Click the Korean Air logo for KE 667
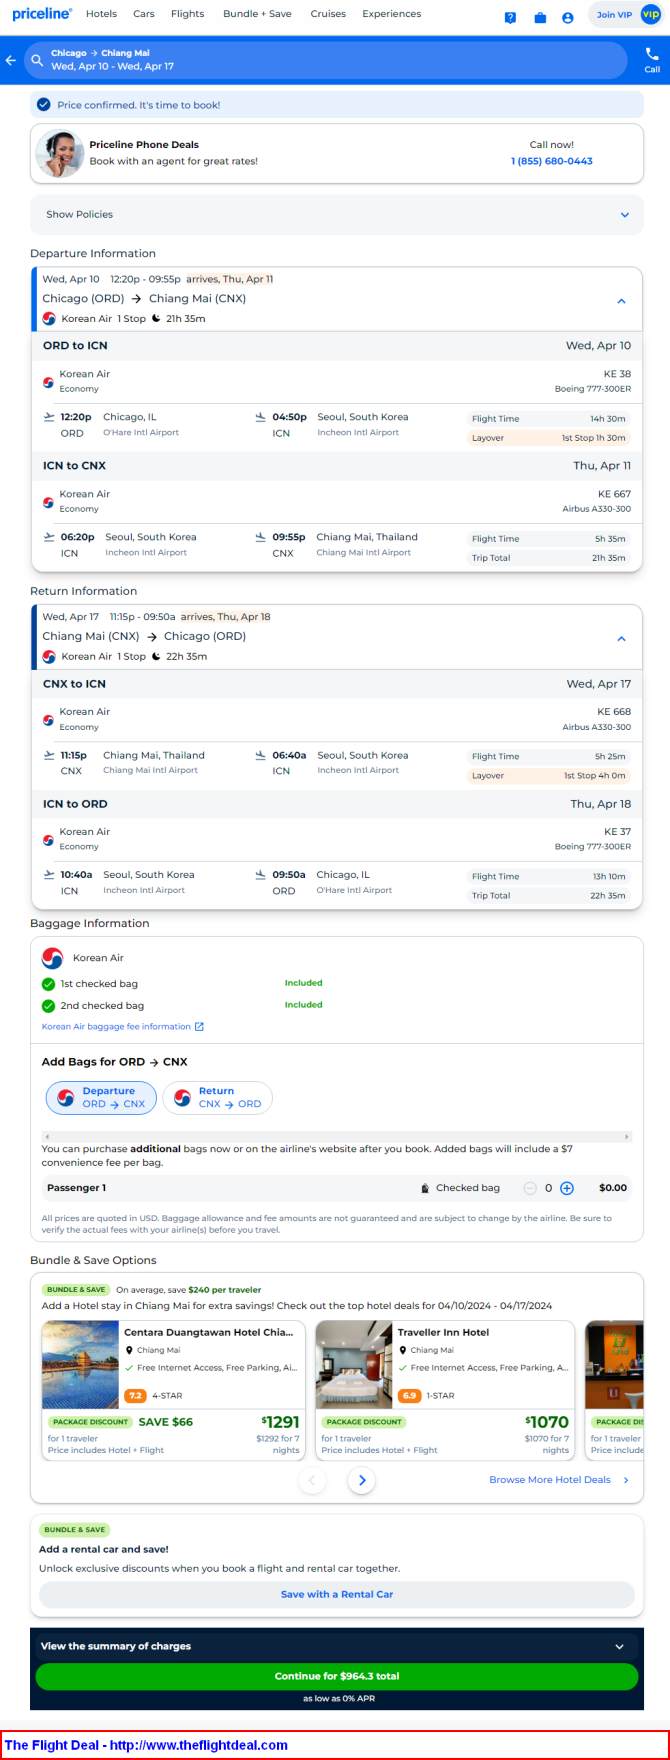The image size is (670, 1760). tap(48, 502)
